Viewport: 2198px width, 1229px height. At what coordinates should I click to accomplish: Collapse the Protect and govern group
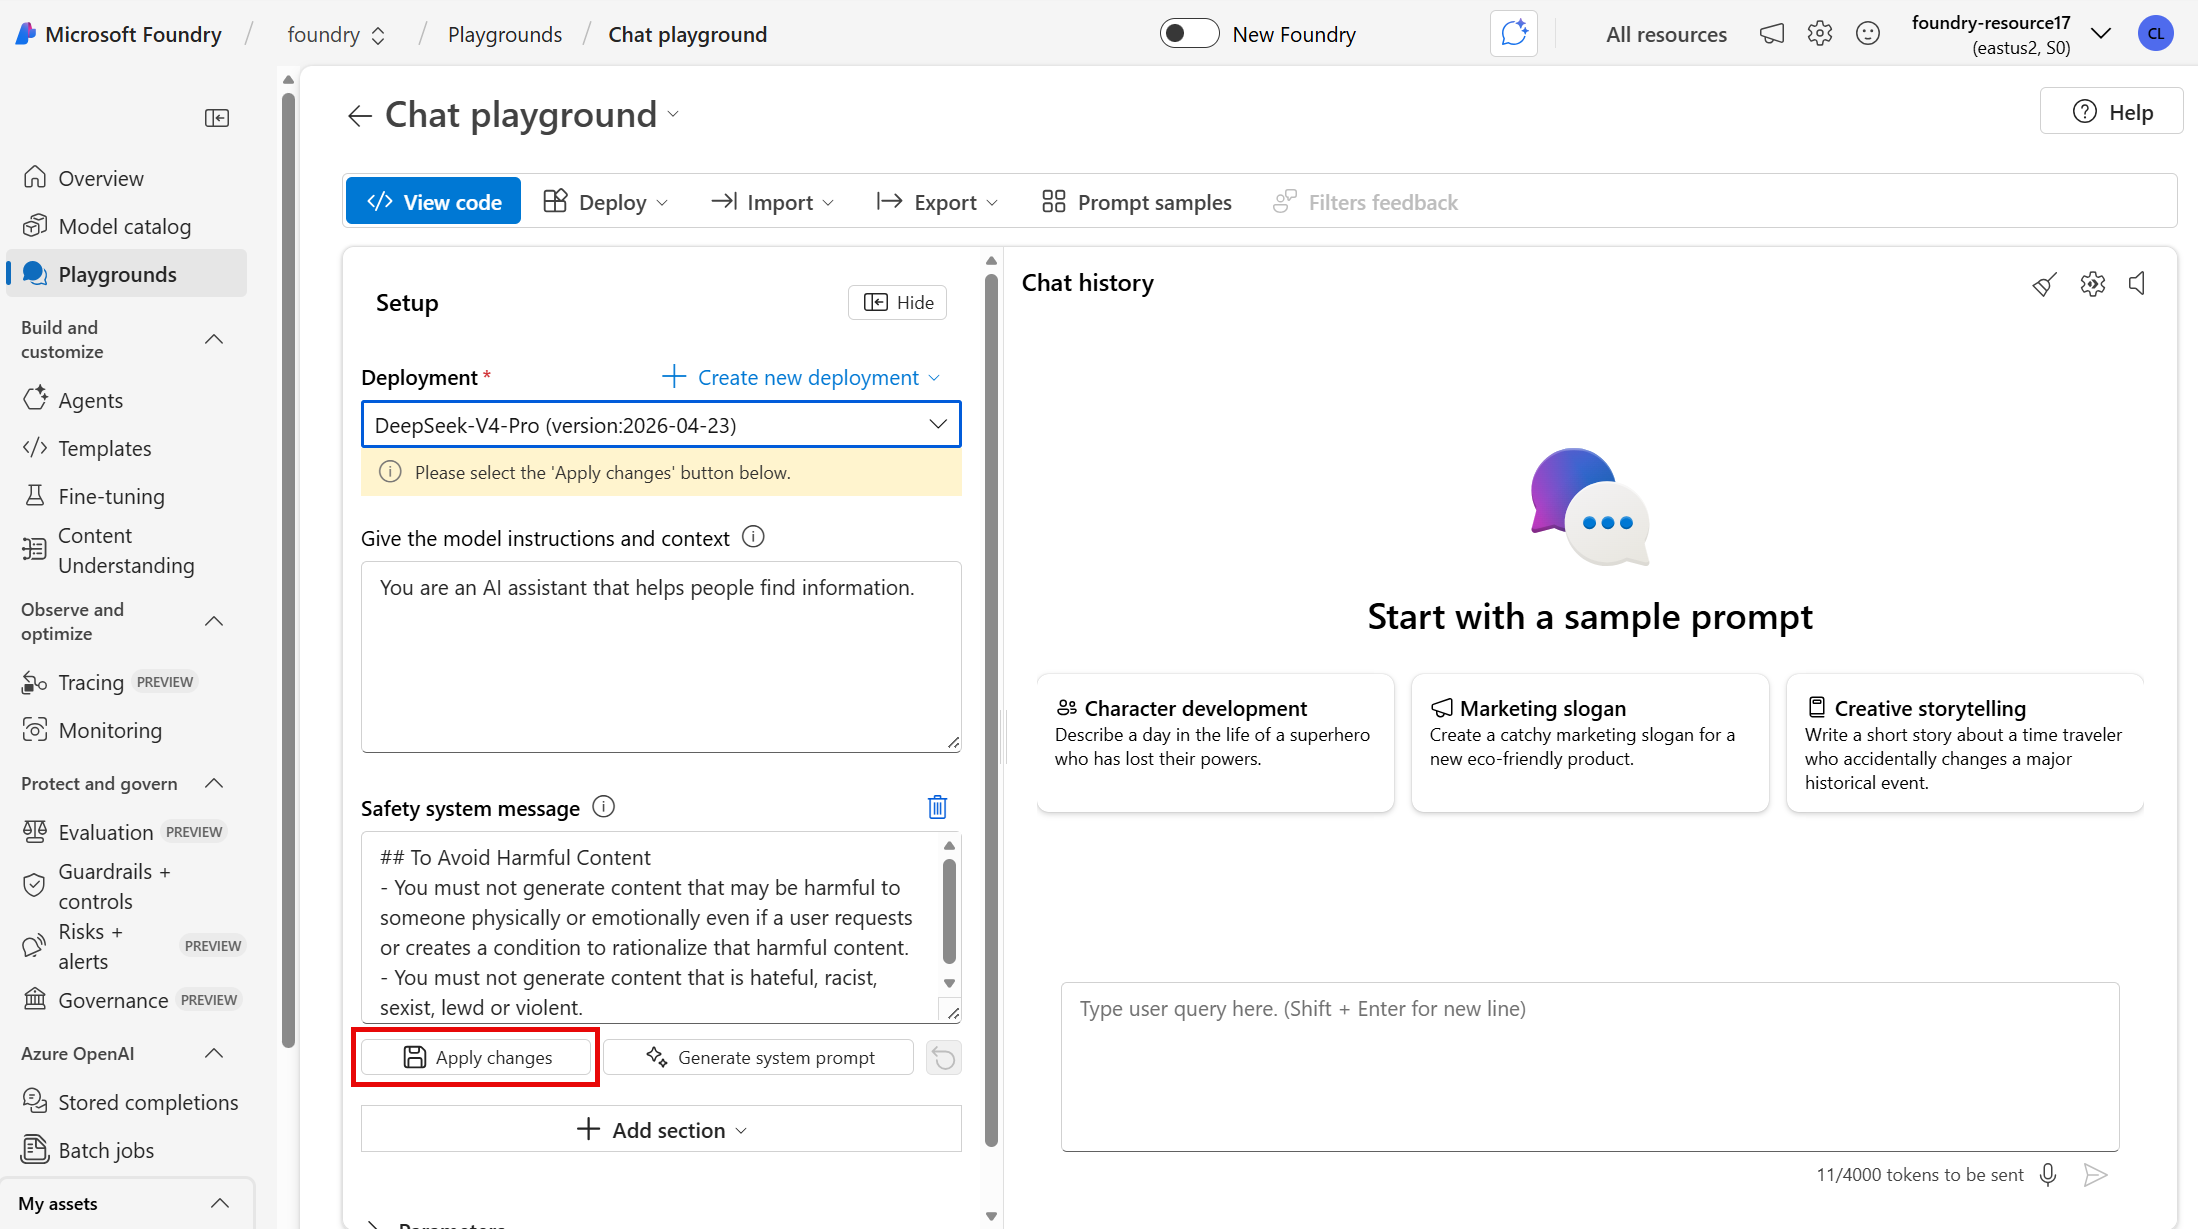click(214, 783)
